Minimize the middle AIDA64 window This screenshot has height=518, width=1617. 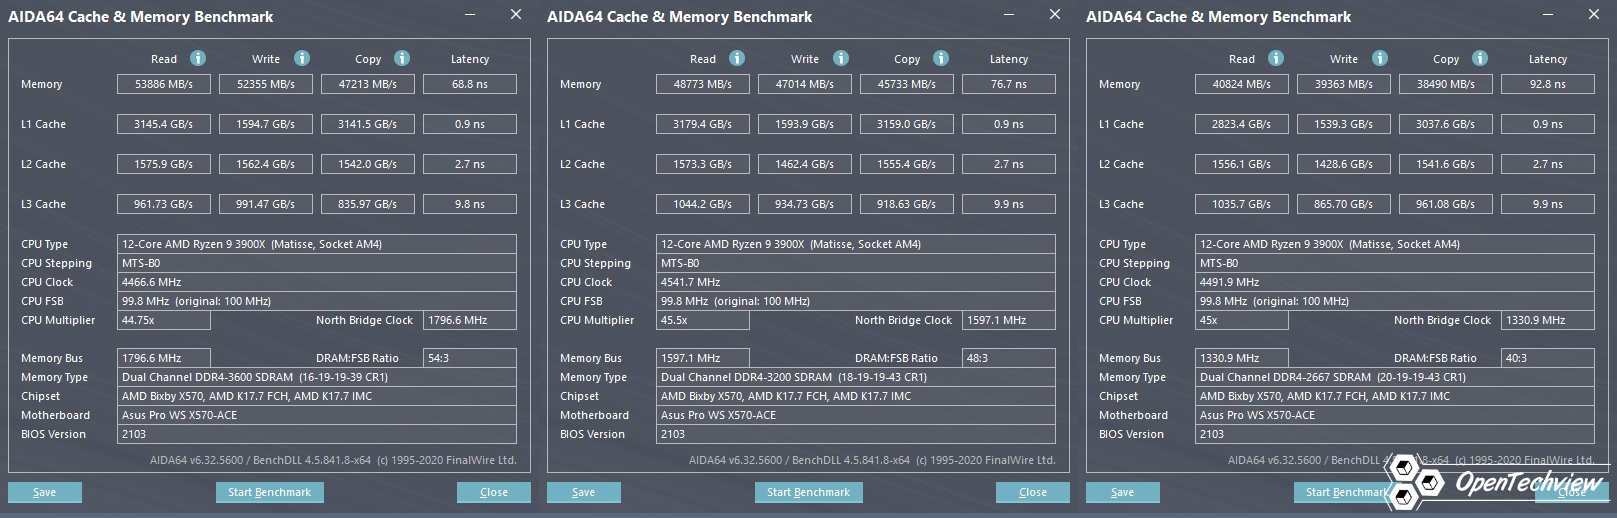(1009, 15)
